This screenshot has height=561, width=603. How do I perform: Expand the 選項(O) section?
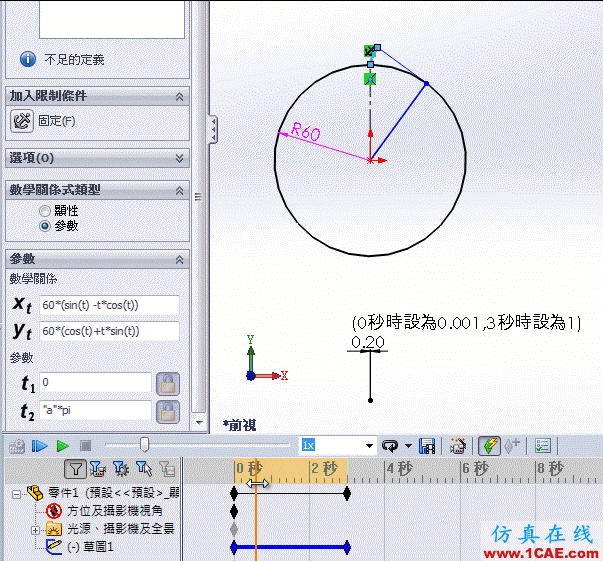point(180,158)
